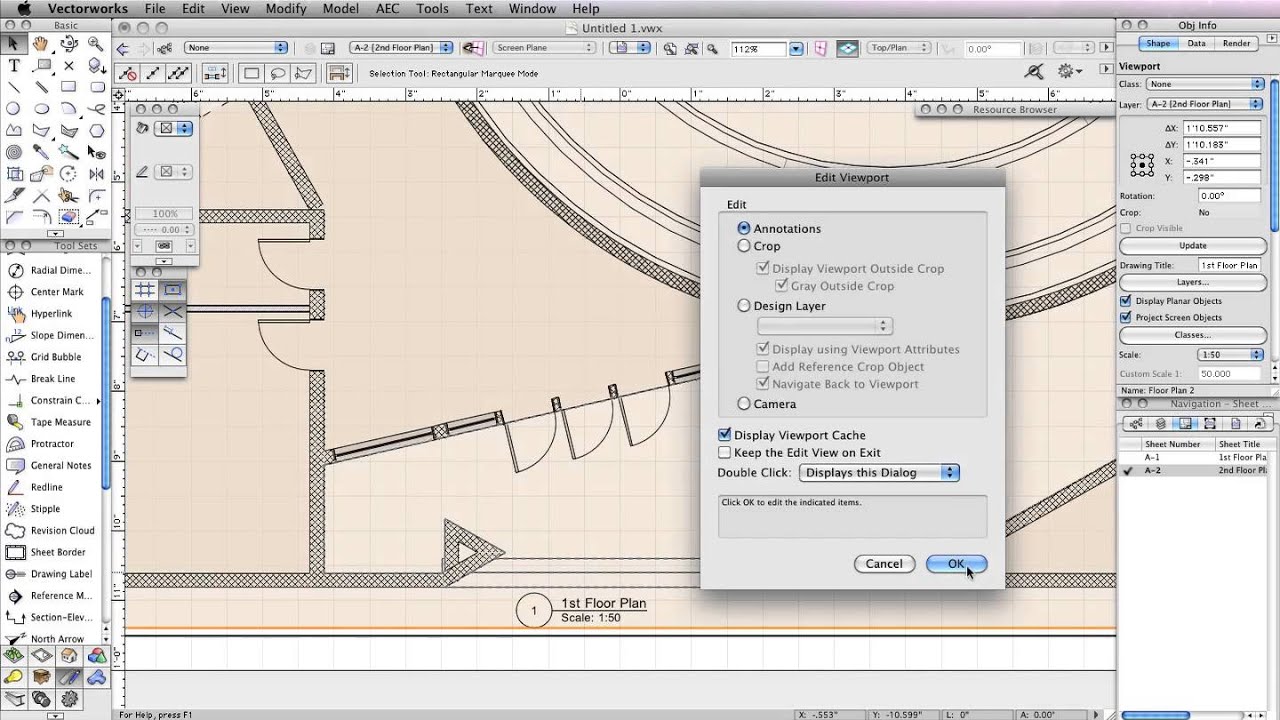Screen dimensions: 1280x720
Task: Open Double Click behavior dropdown
Action: point(878,473)
